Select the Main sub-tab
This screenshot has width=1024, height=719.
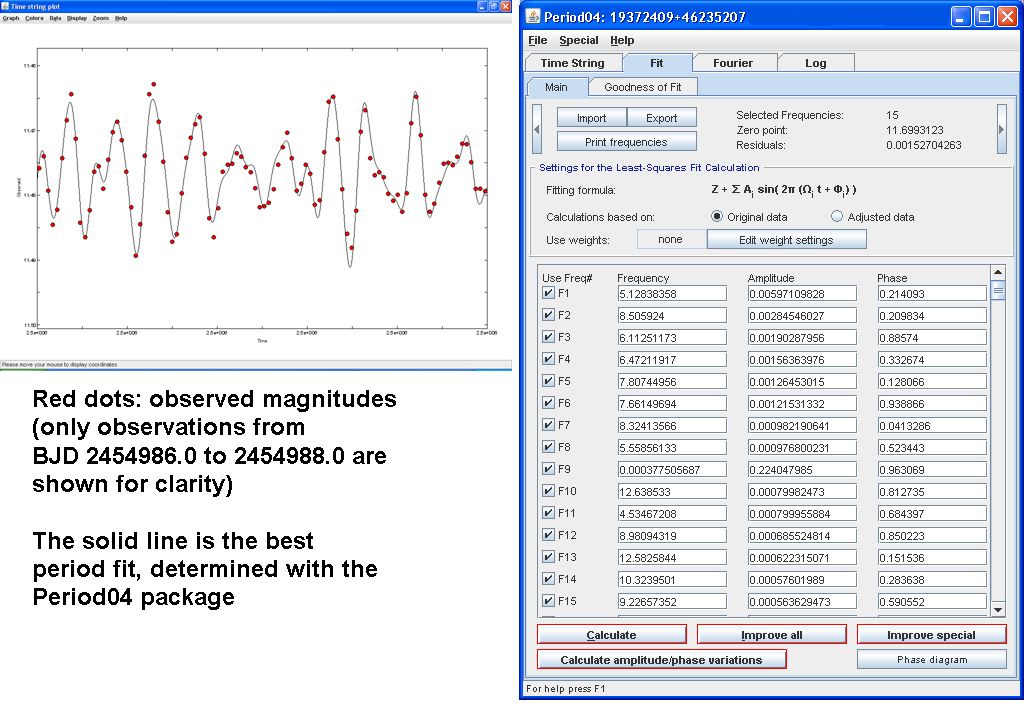556,87
